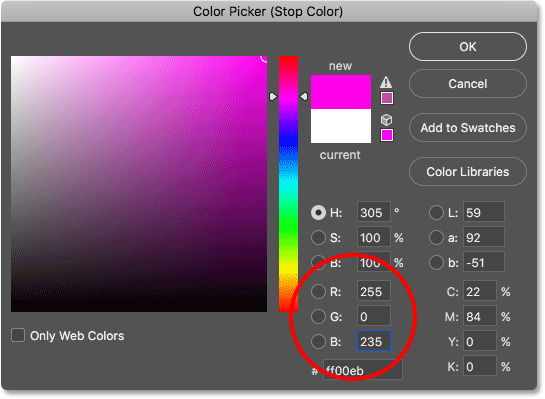Click the 'current' label below the swatch
This screenshot has width=545, height=399.
coord(340,155)
